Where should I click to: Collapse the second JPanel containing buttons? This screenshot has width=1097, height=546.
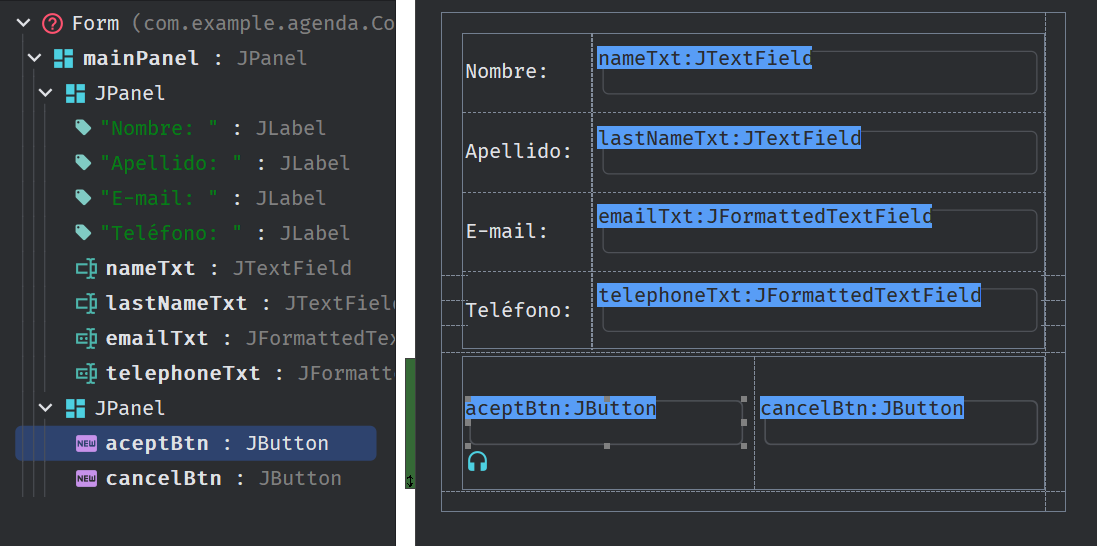[46, 408]
